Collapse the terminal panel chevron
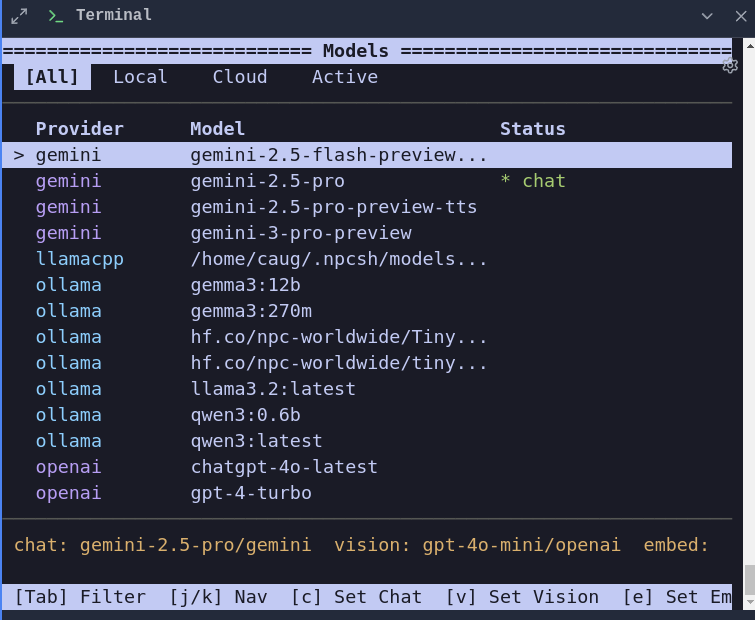755x620 pixels. click(707, 16)
